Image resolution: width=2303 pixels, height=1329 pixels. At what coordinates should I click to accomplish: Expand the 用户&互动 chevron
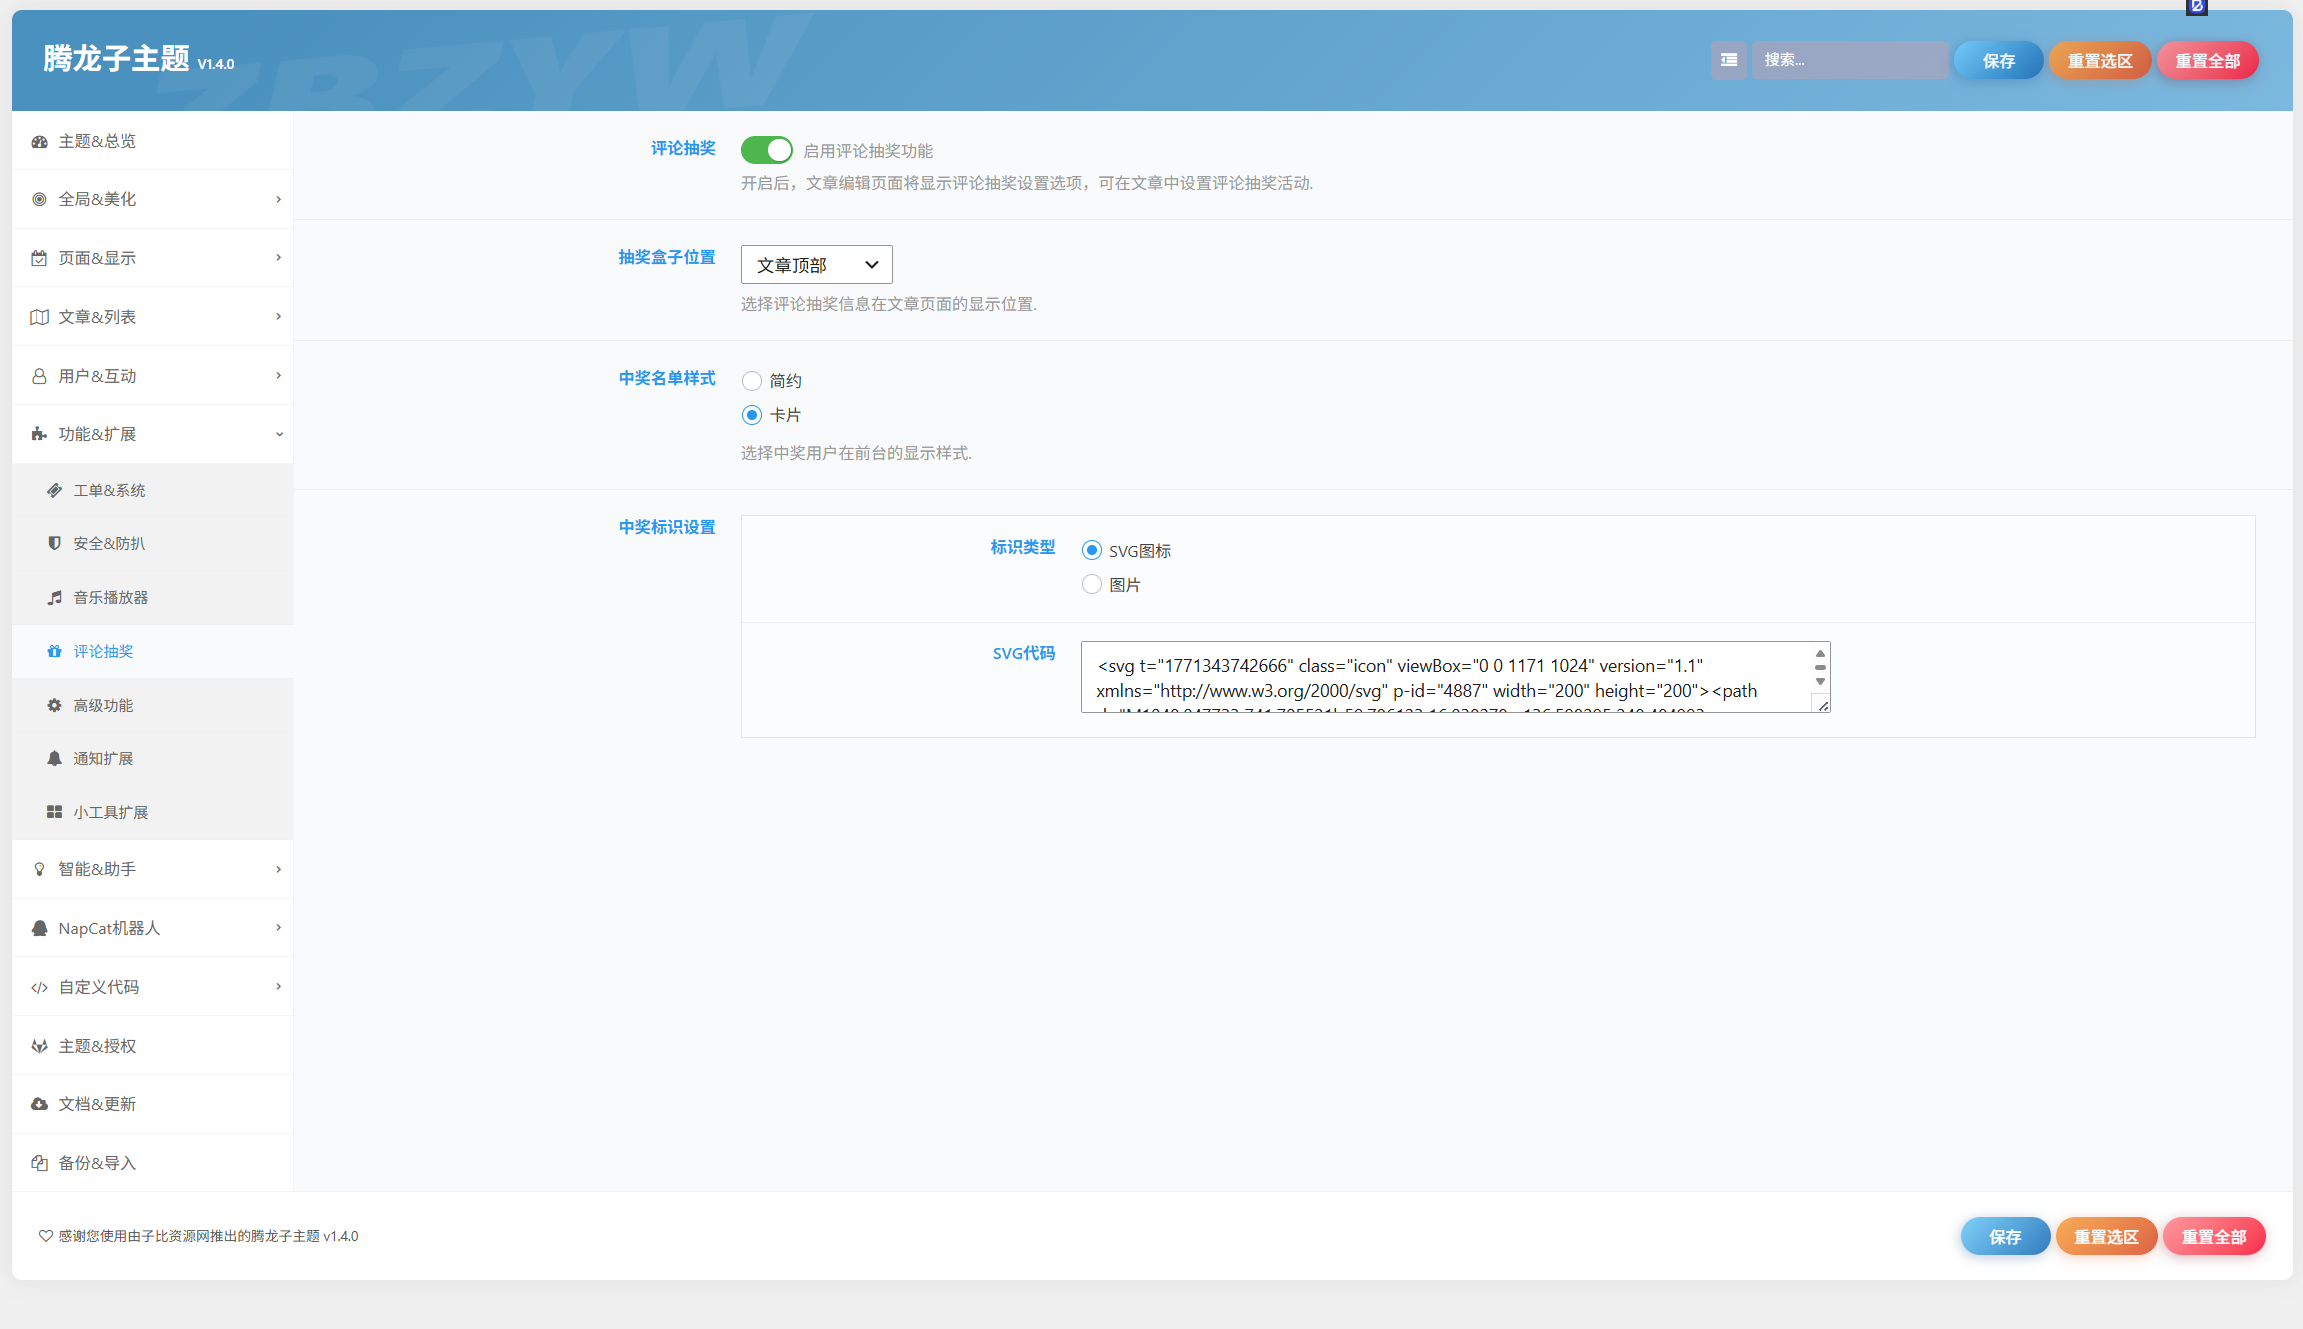(x=278, y=376)
